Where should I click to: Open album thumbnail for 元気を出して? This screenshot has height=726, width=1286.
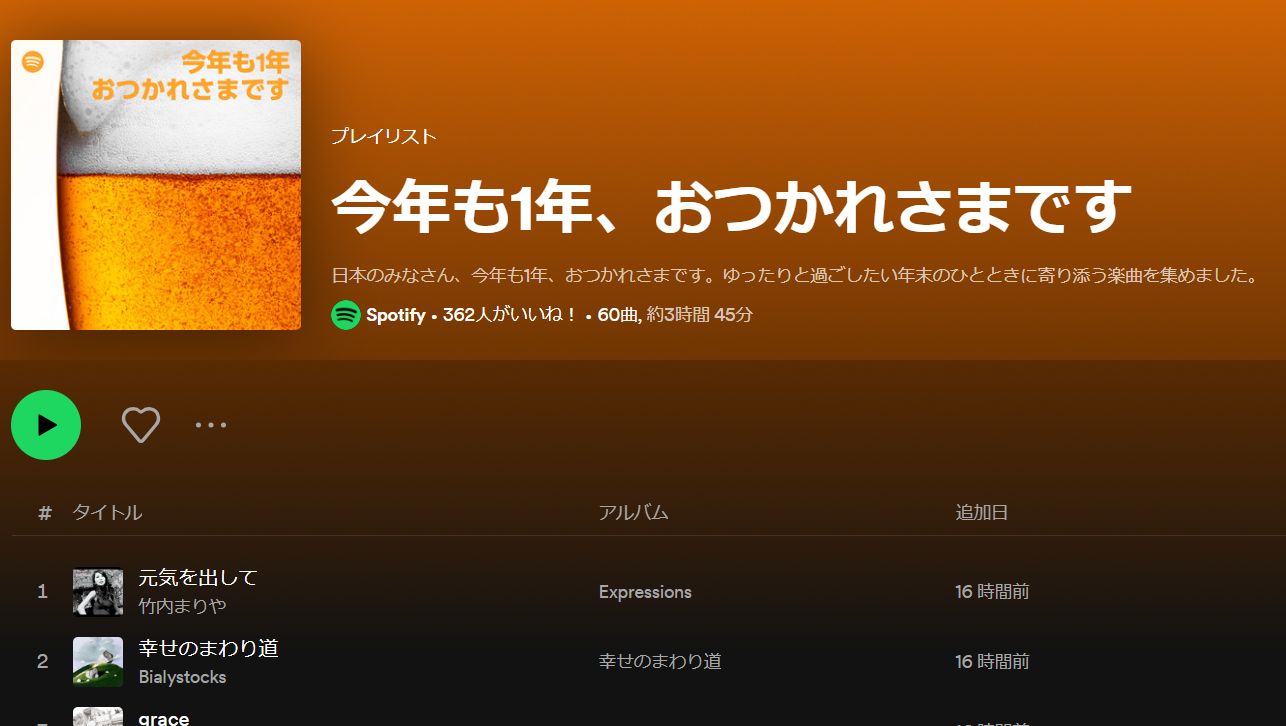98,592
